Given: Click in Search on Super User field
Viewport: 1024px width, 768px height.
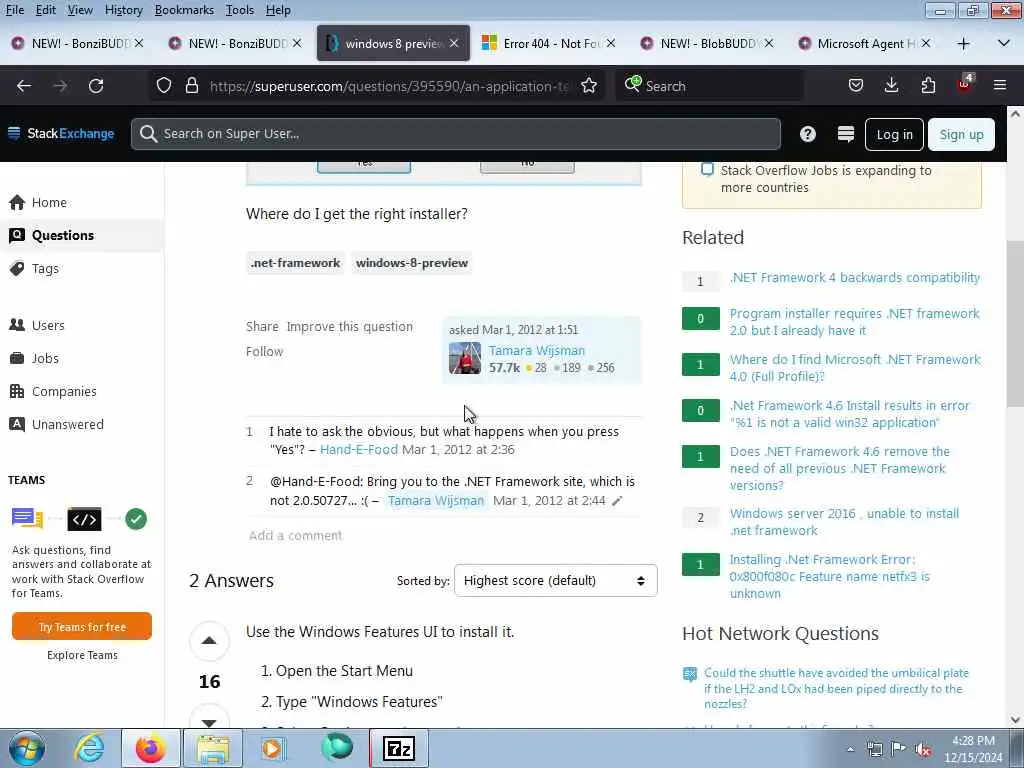Looking at the screenshot, I should [456, 134].
